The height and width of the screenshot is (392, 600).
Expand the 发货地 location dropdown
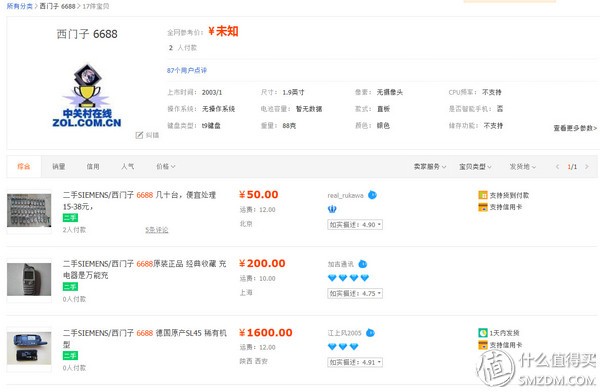(523, 167)
